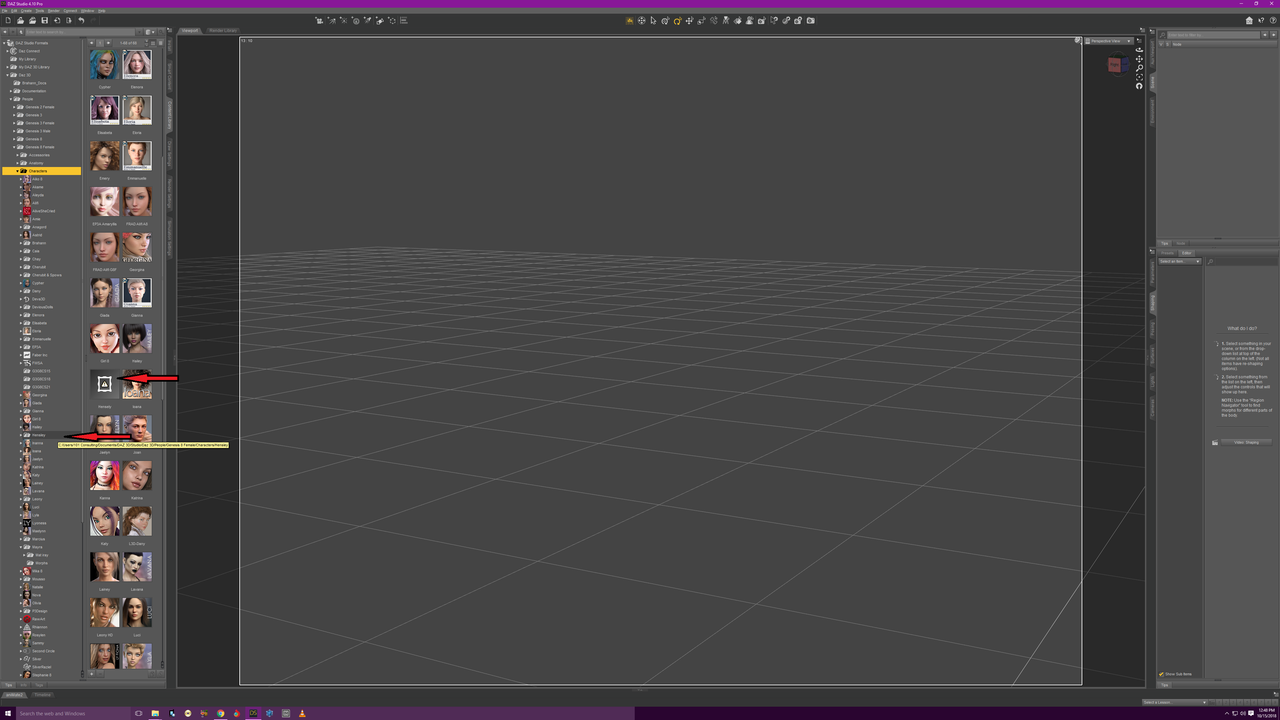Viewport: 1280px width, 720px height.
Task: Open VLC from the taskbar
Action: pos(302,713)
